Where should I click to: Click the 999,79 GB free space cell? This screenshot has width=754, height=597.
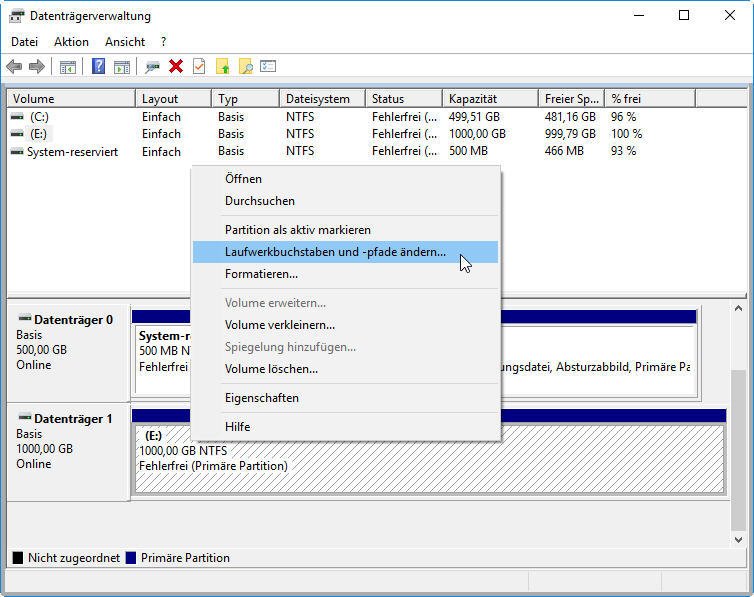pos(570,134)
